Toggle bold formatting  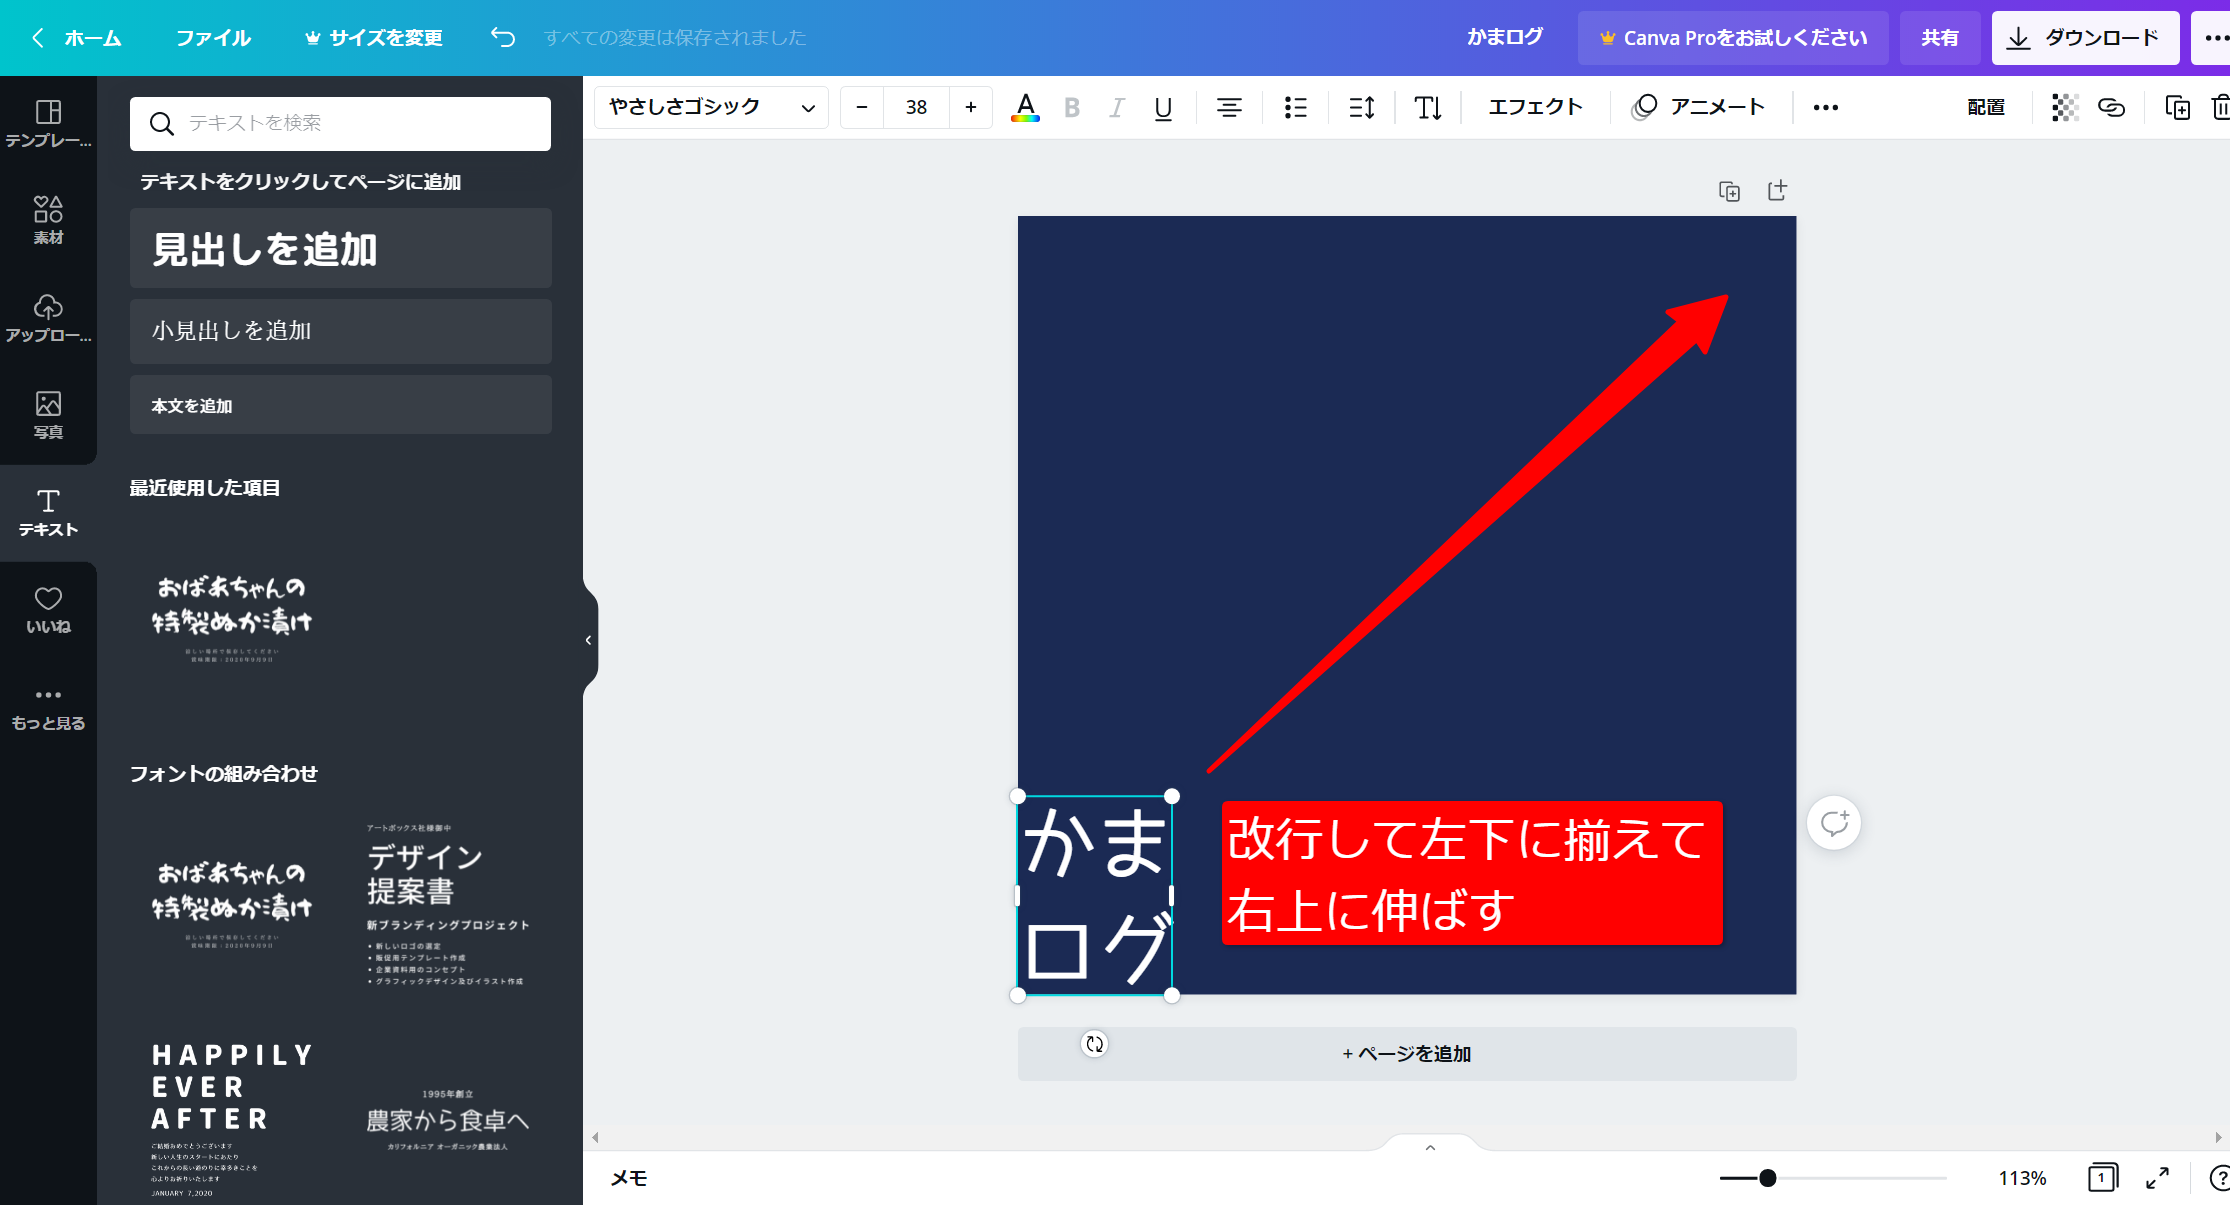point(1072,107)
